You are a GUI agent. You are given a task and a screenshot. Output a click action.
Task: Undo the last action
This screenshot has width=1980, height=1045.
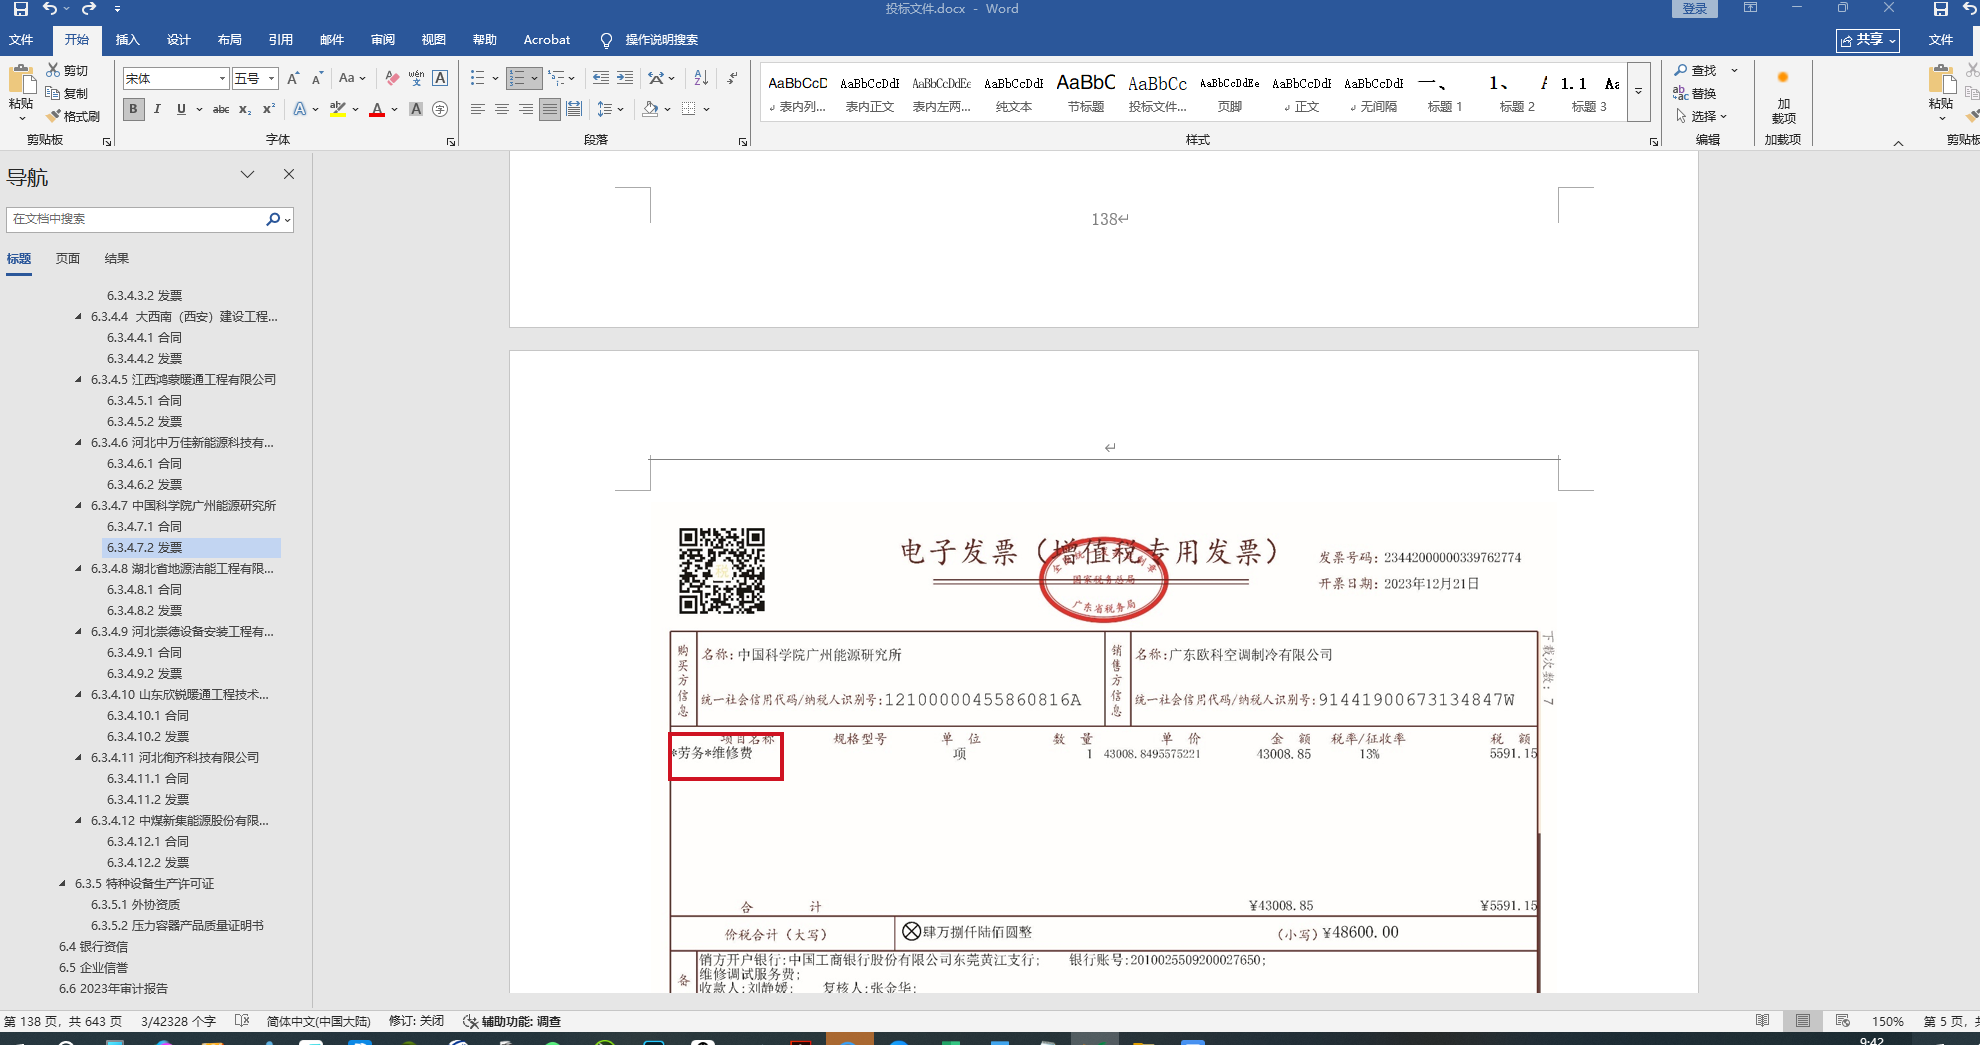(50, 9)
